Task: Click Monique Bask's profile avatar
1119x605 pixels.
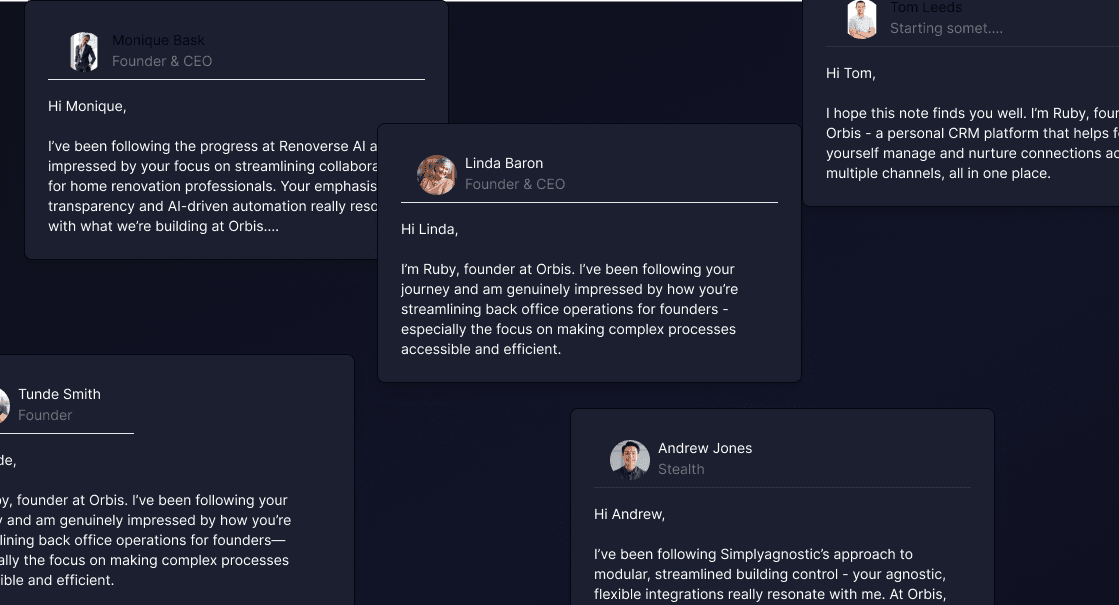Action: point(84,51)
